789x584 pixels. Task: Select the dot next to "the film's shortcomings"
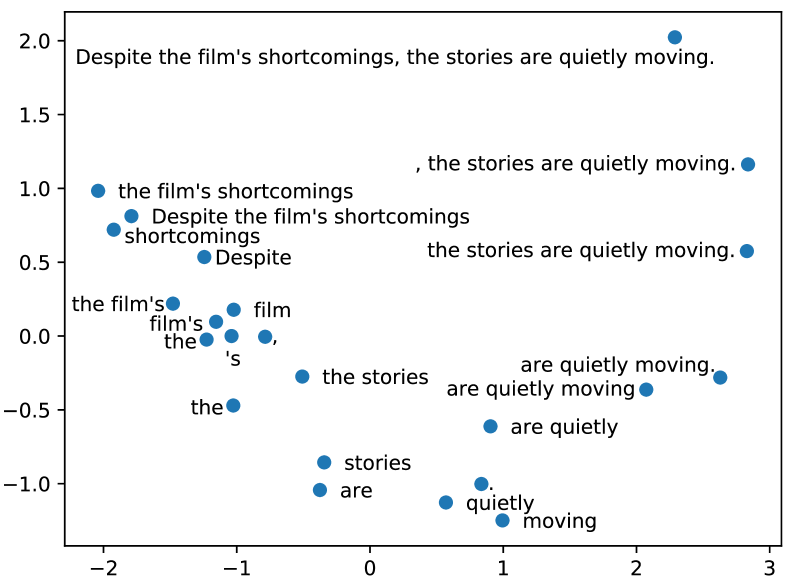98,191
